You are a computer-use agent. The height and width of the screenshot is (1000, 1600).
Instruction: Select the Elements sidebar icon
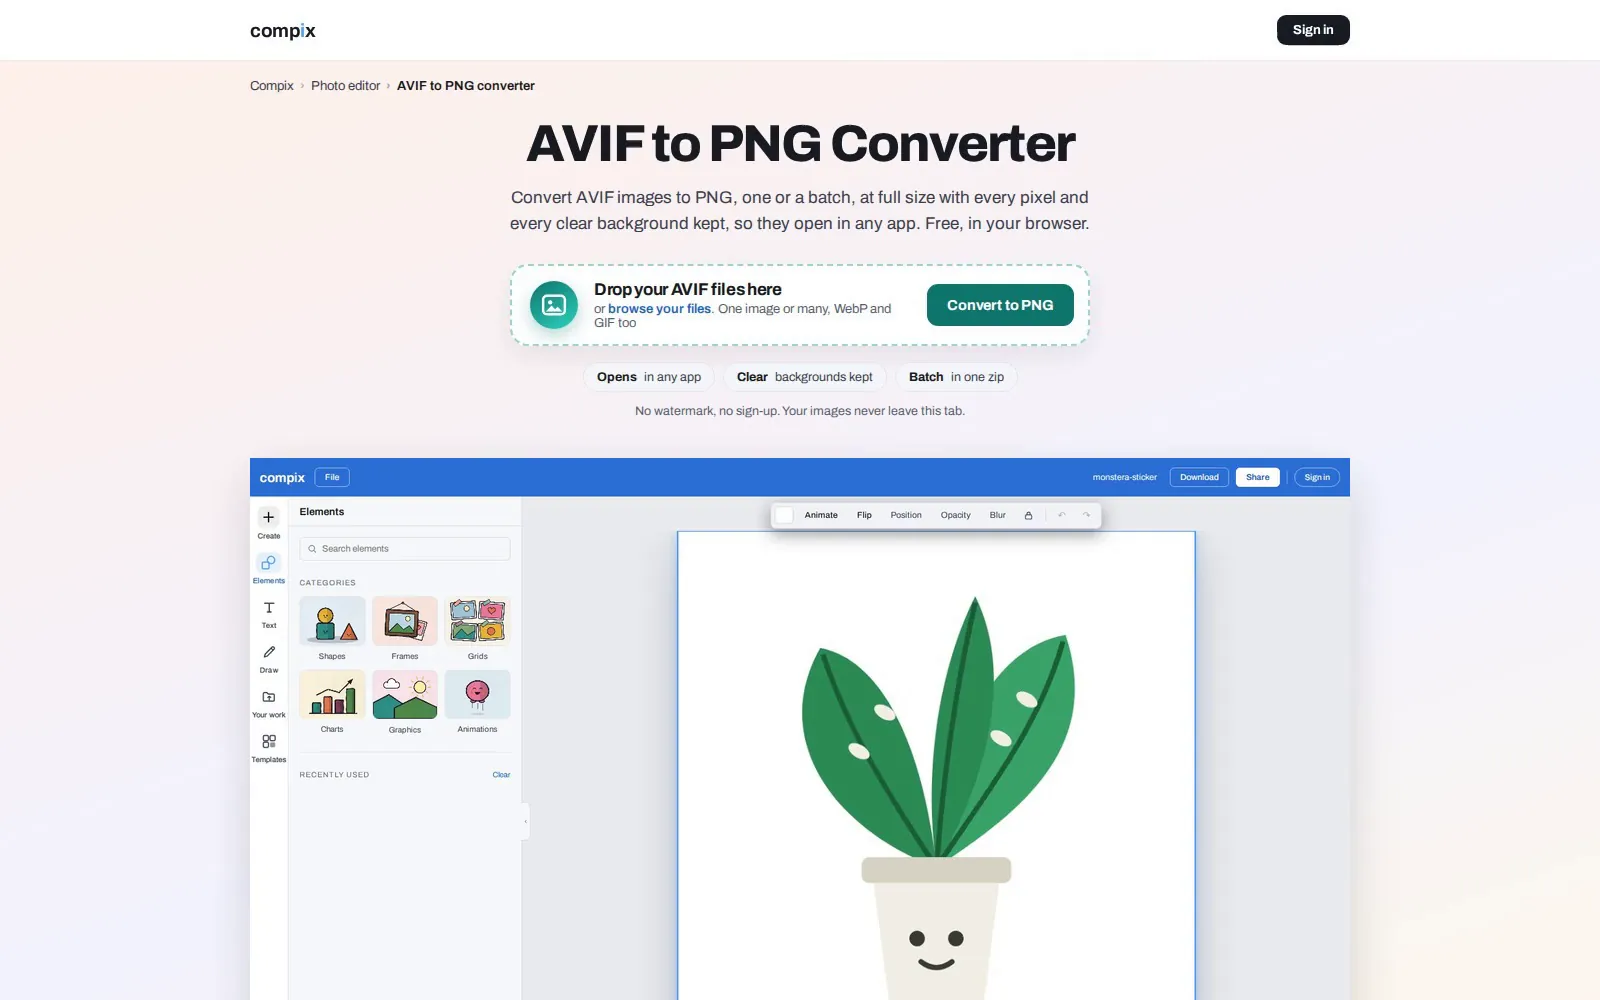click(x=268, y=562)
